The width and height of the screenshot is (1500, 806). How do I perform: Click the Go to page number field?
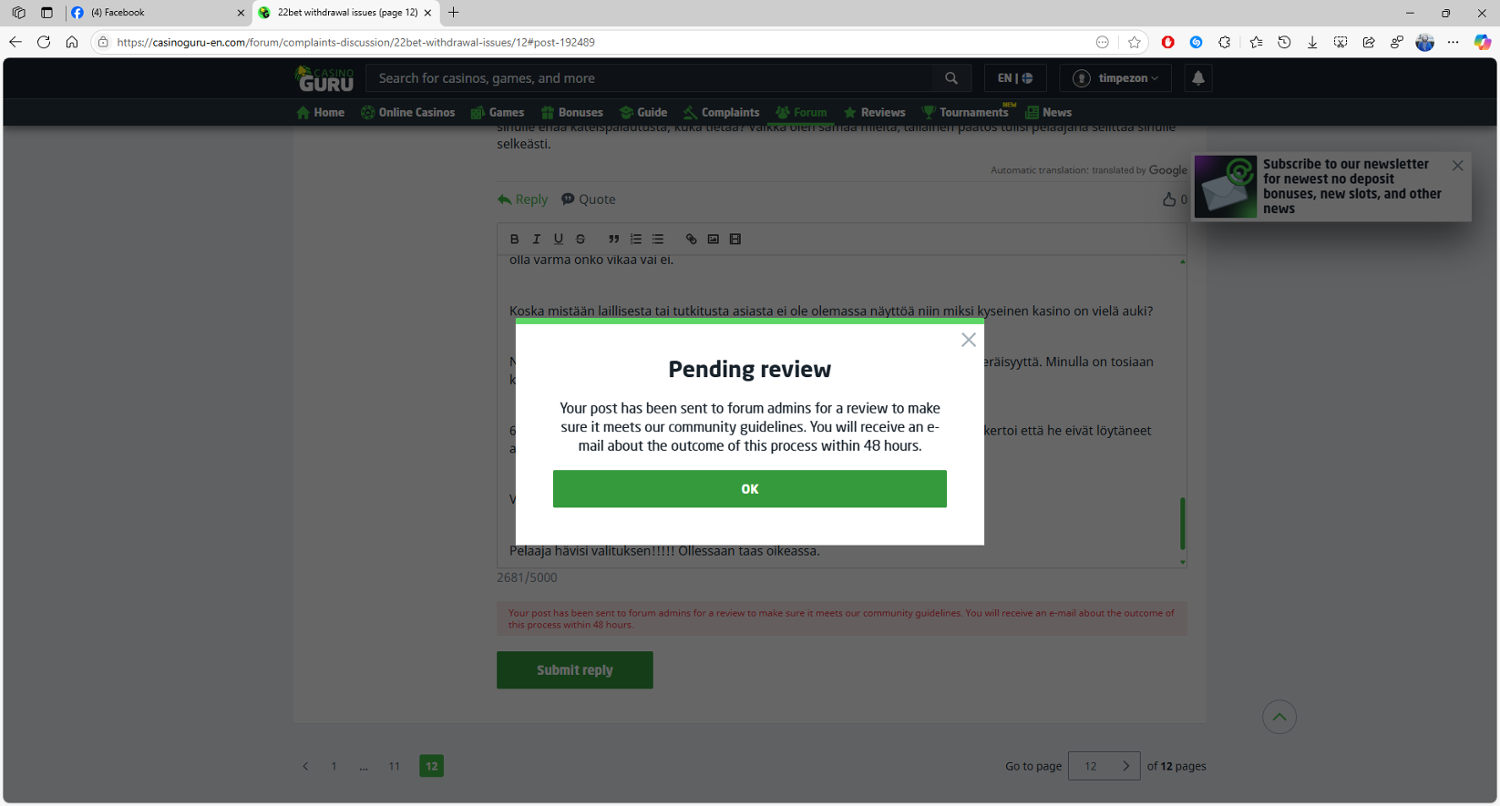[1091, 766]
